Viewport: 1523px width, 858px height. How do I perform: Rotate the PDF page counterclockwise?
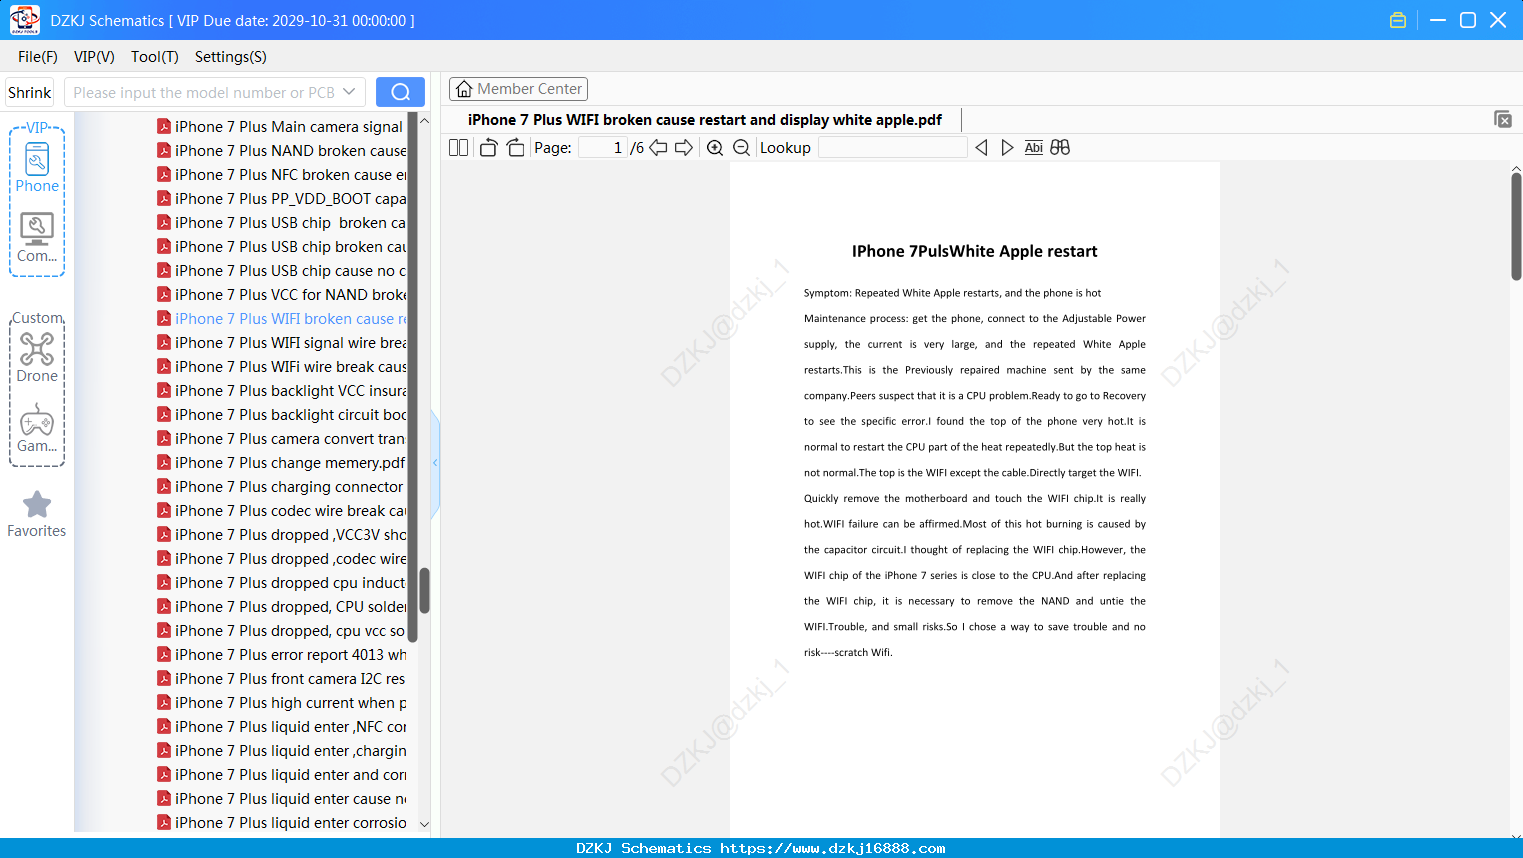click(x=488, y=148)
